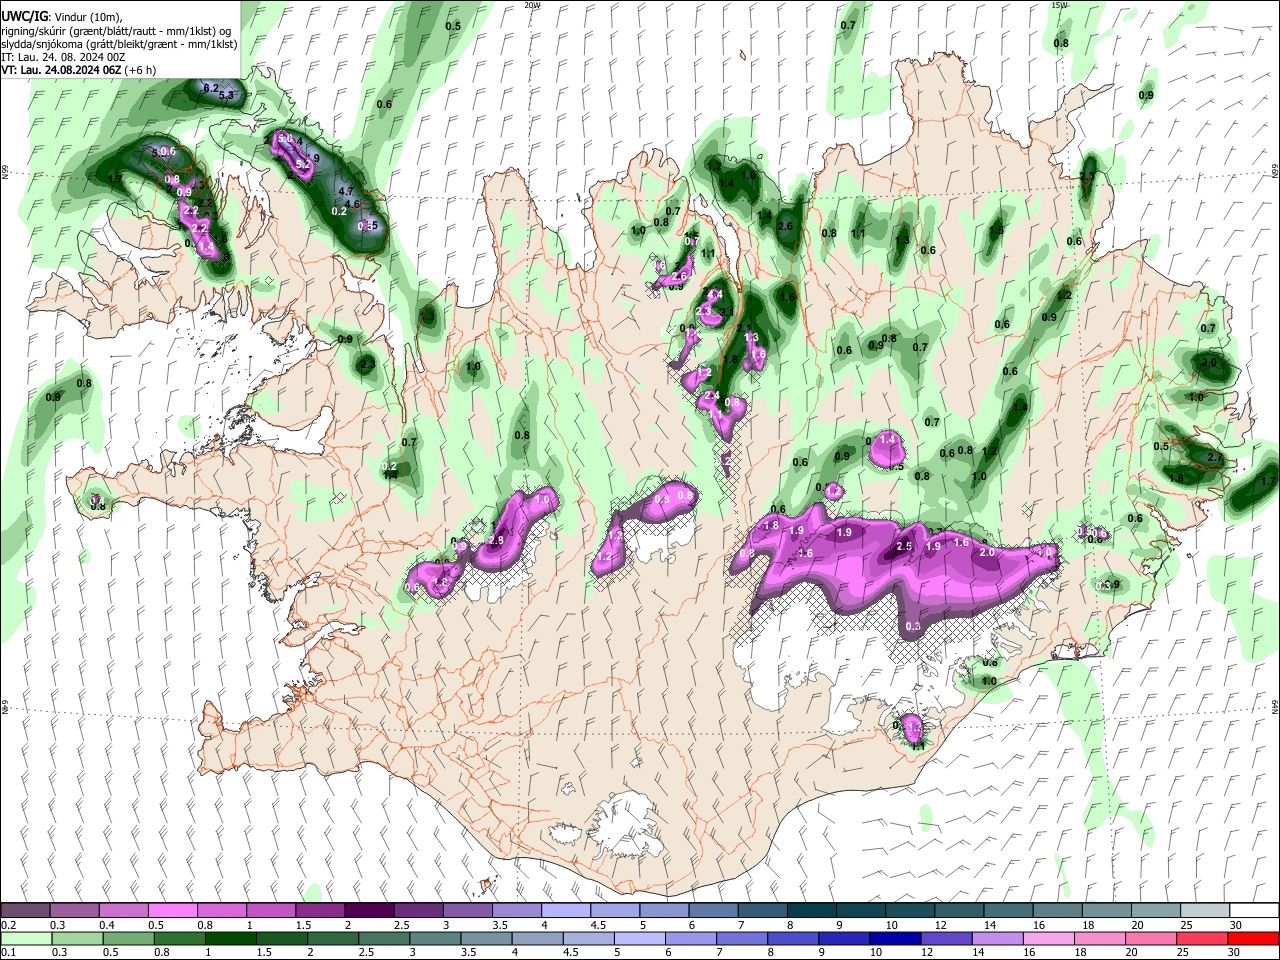Pick pale grey upper swatch between 25 and 30

[1206, 911]
